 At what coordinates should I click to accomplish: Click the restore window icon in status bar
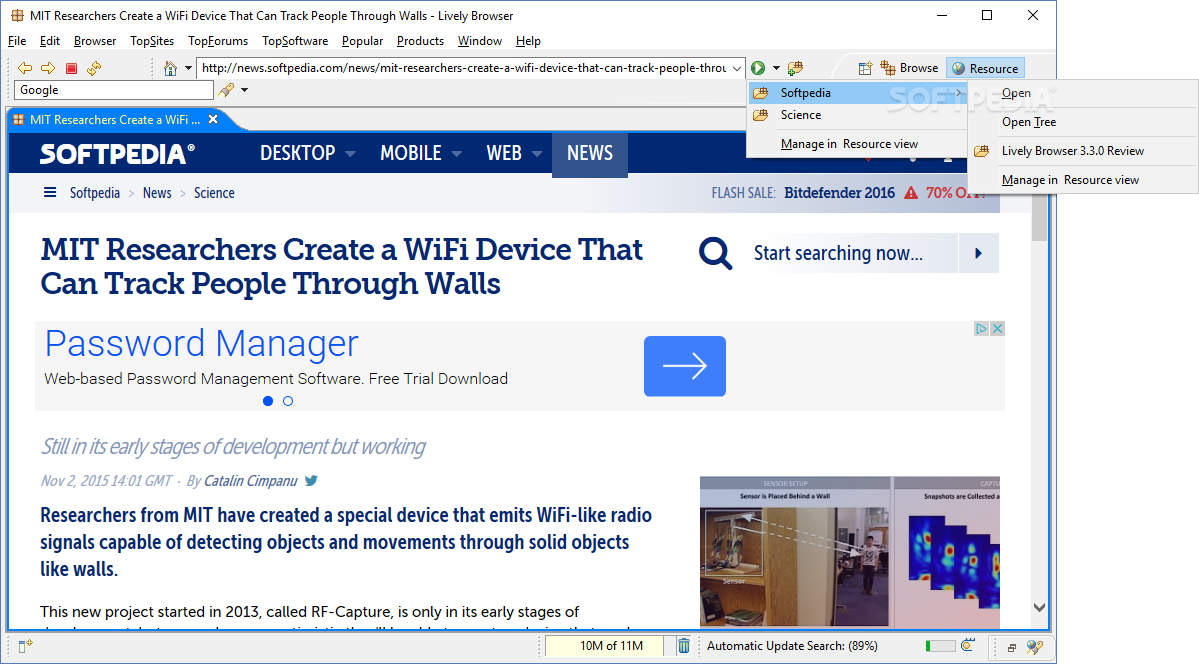click(1012, 647)
